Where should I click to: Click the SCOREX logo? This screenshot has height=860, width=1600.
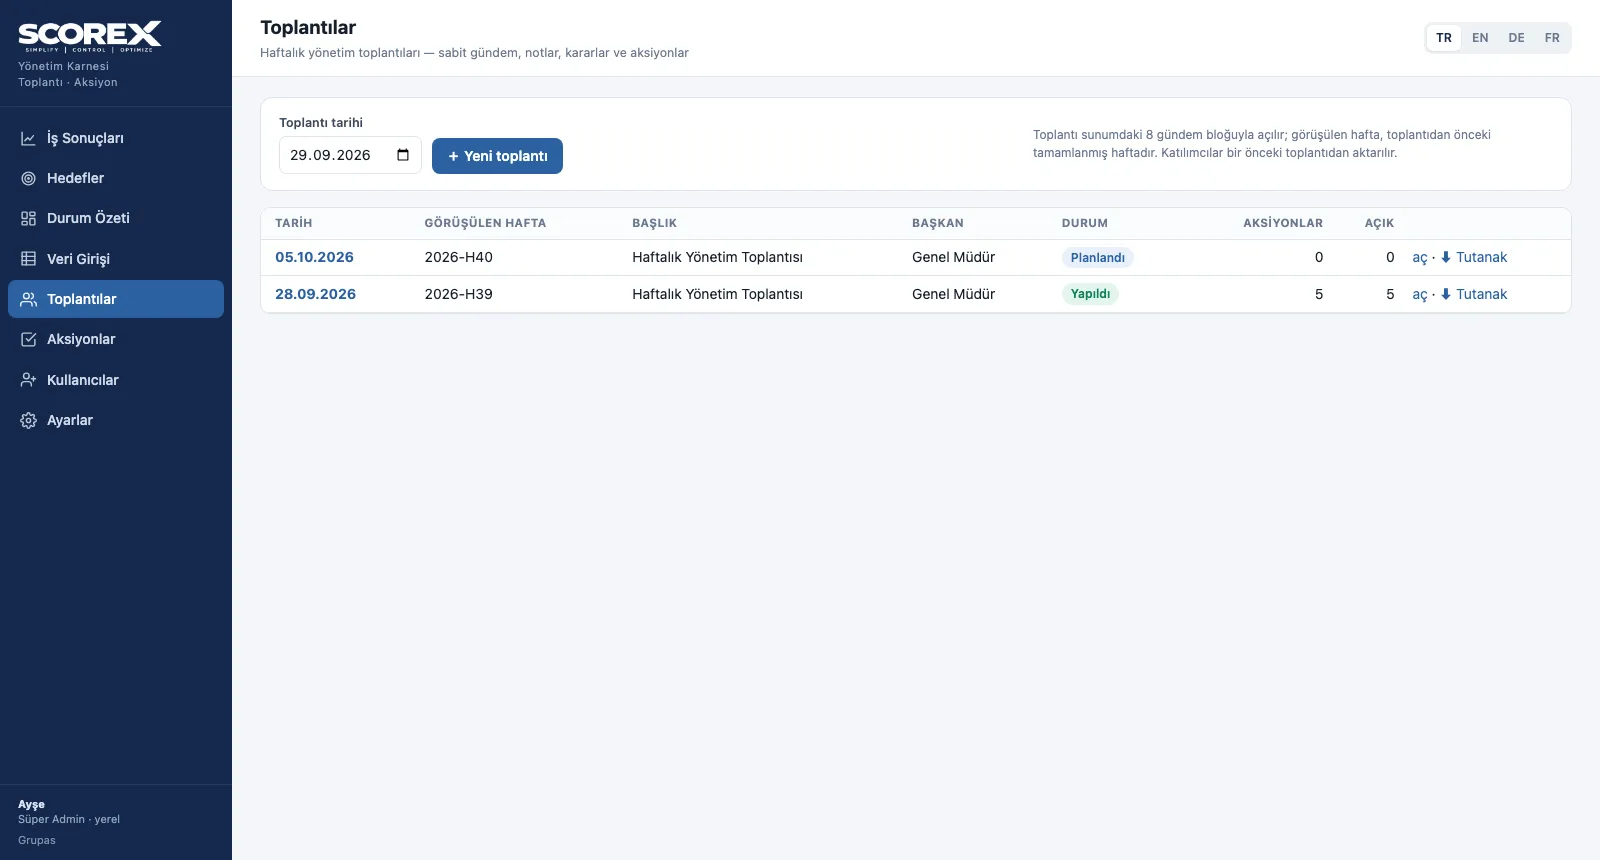(90, 37)
